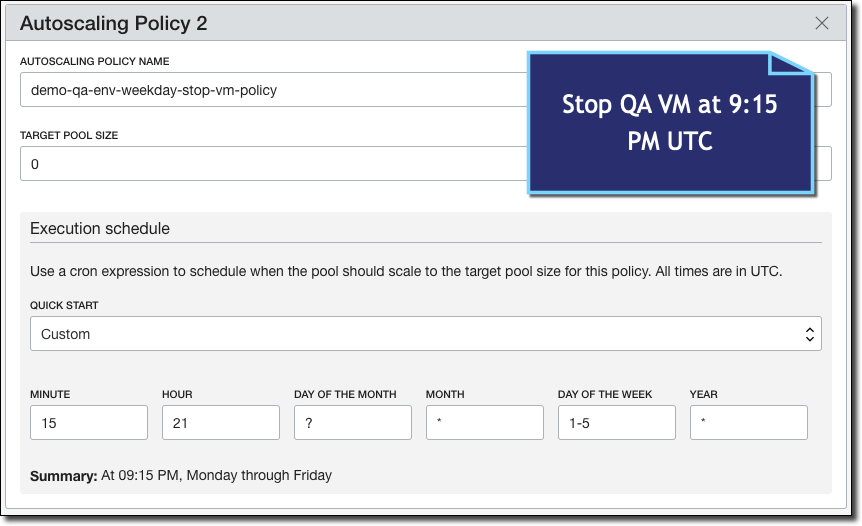Viewport: 862px width, 526px height.
Task: Click the Autoscaling Policy 2 title
Action: 114,23
